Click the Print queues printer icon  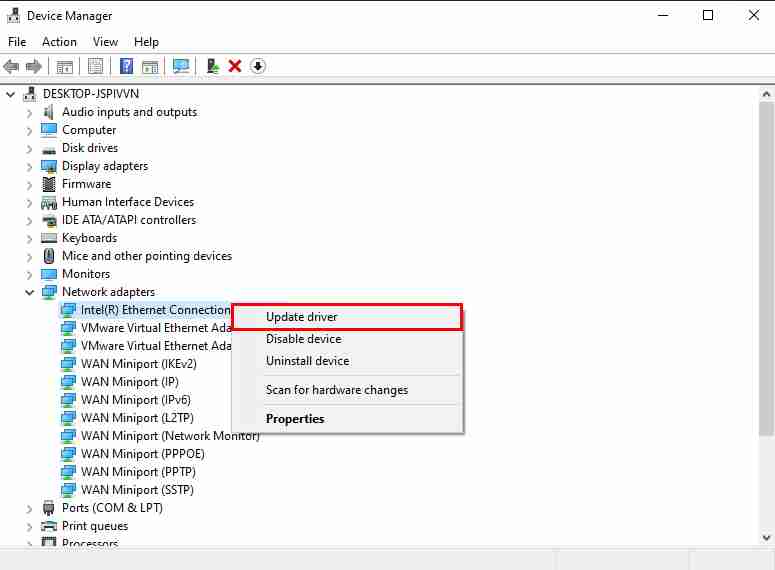pyautogui.click(x=49, y=526)
